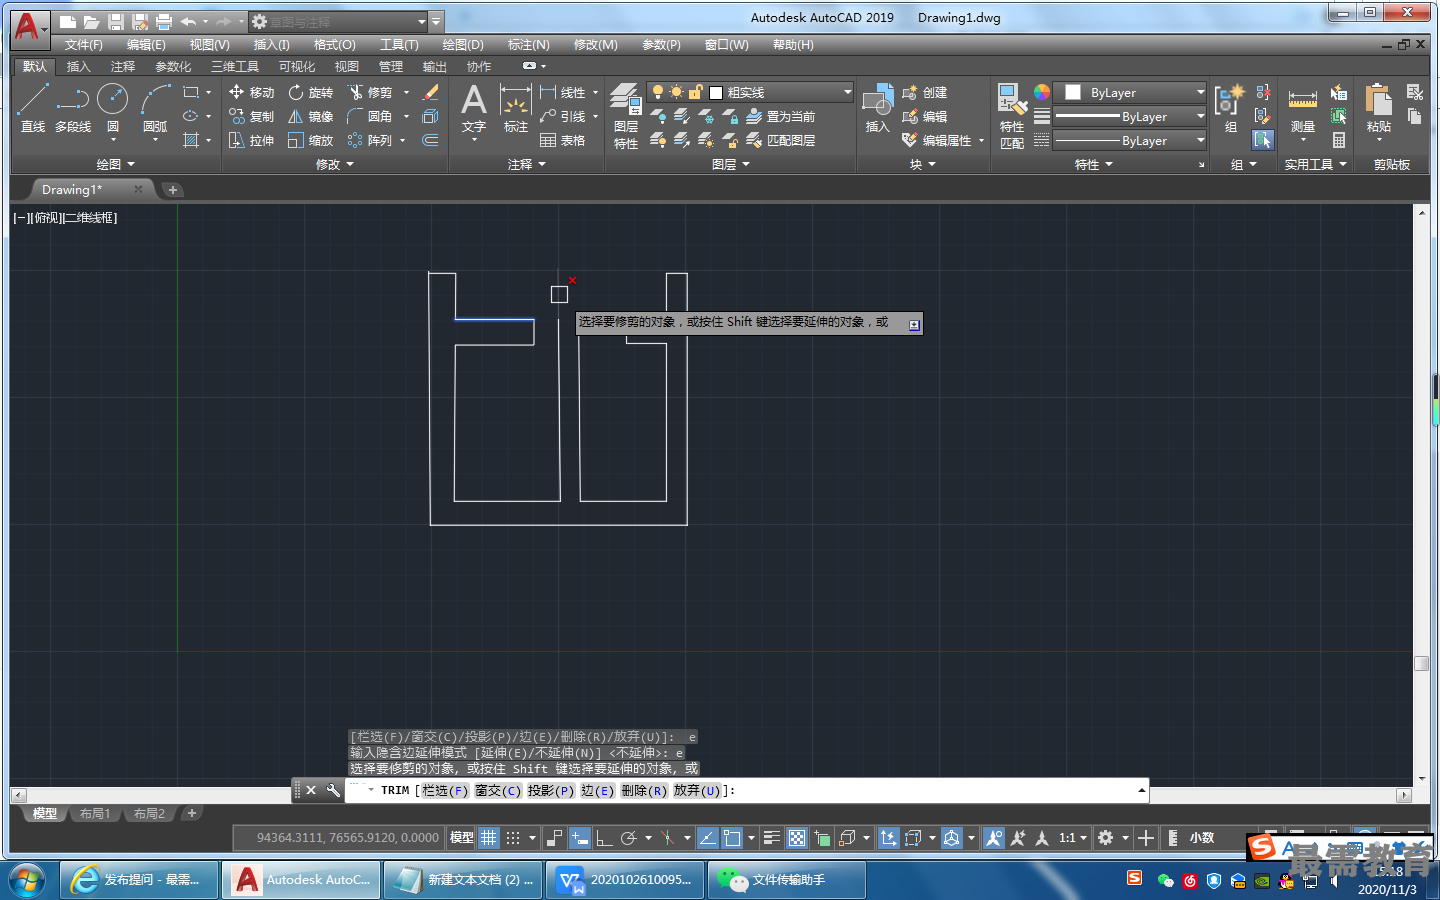Select the 直线 (Line) tool
This screenshot has height=900, width=1440.
[33, 108]
